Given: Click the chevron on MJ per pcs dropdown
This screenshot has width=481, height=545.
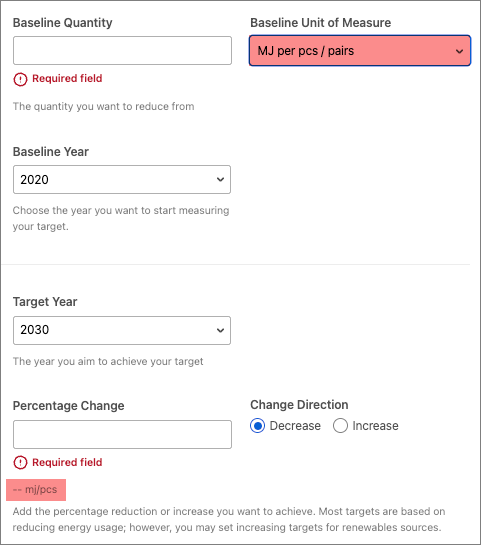Looking at the screenshot, I should click(x=459, y=51).
